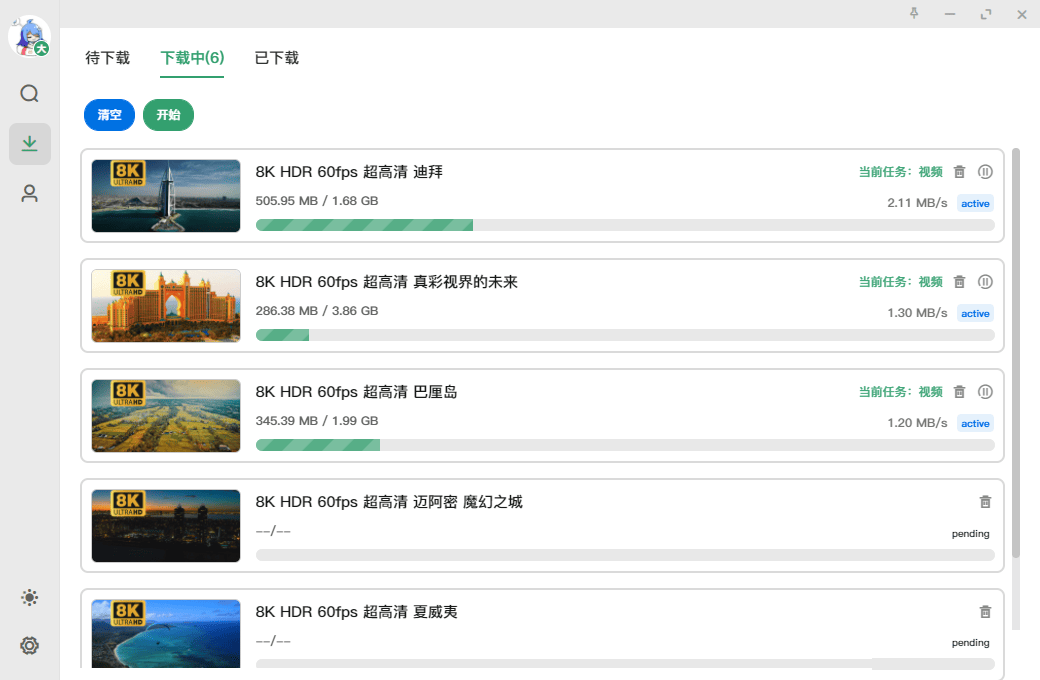Pause the 真彩视界的未来 download

(985, 281)
